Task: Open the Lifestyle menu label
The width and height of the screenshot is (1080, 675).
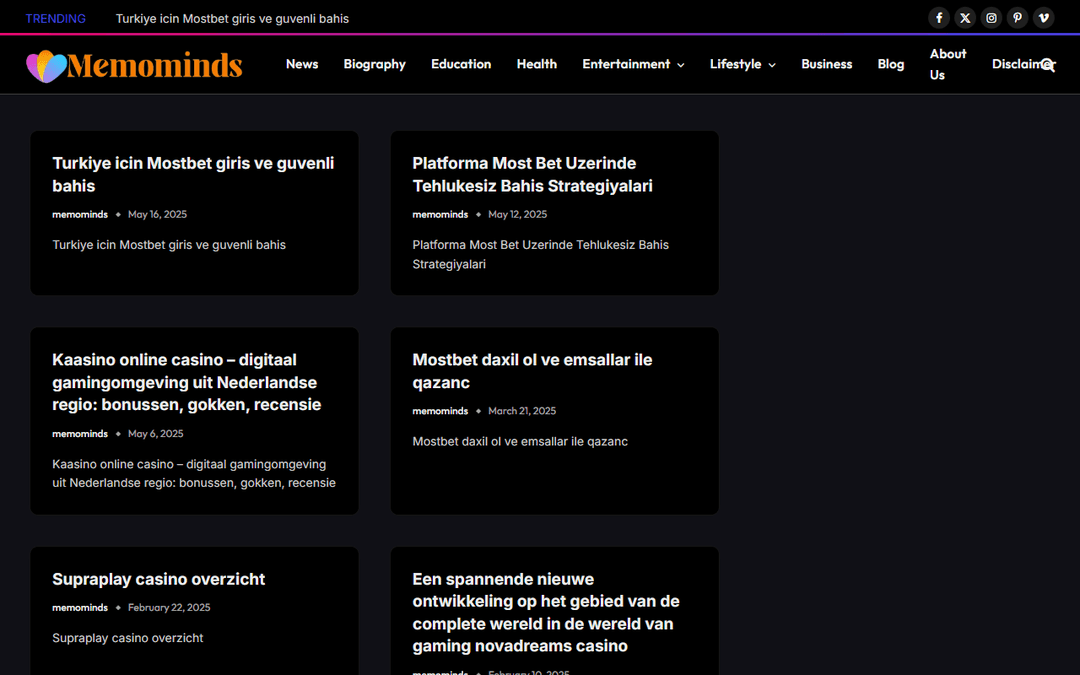Action: 736,64
